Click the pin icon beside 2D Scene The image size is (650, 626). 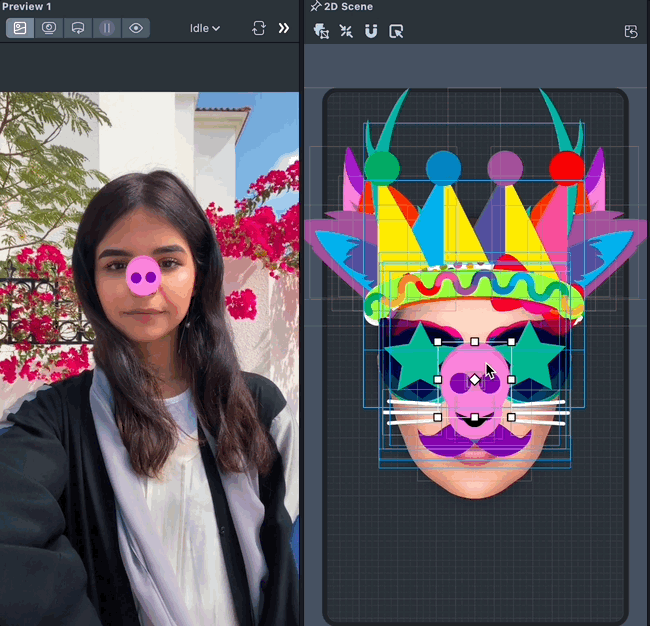[x=316, y=7]
